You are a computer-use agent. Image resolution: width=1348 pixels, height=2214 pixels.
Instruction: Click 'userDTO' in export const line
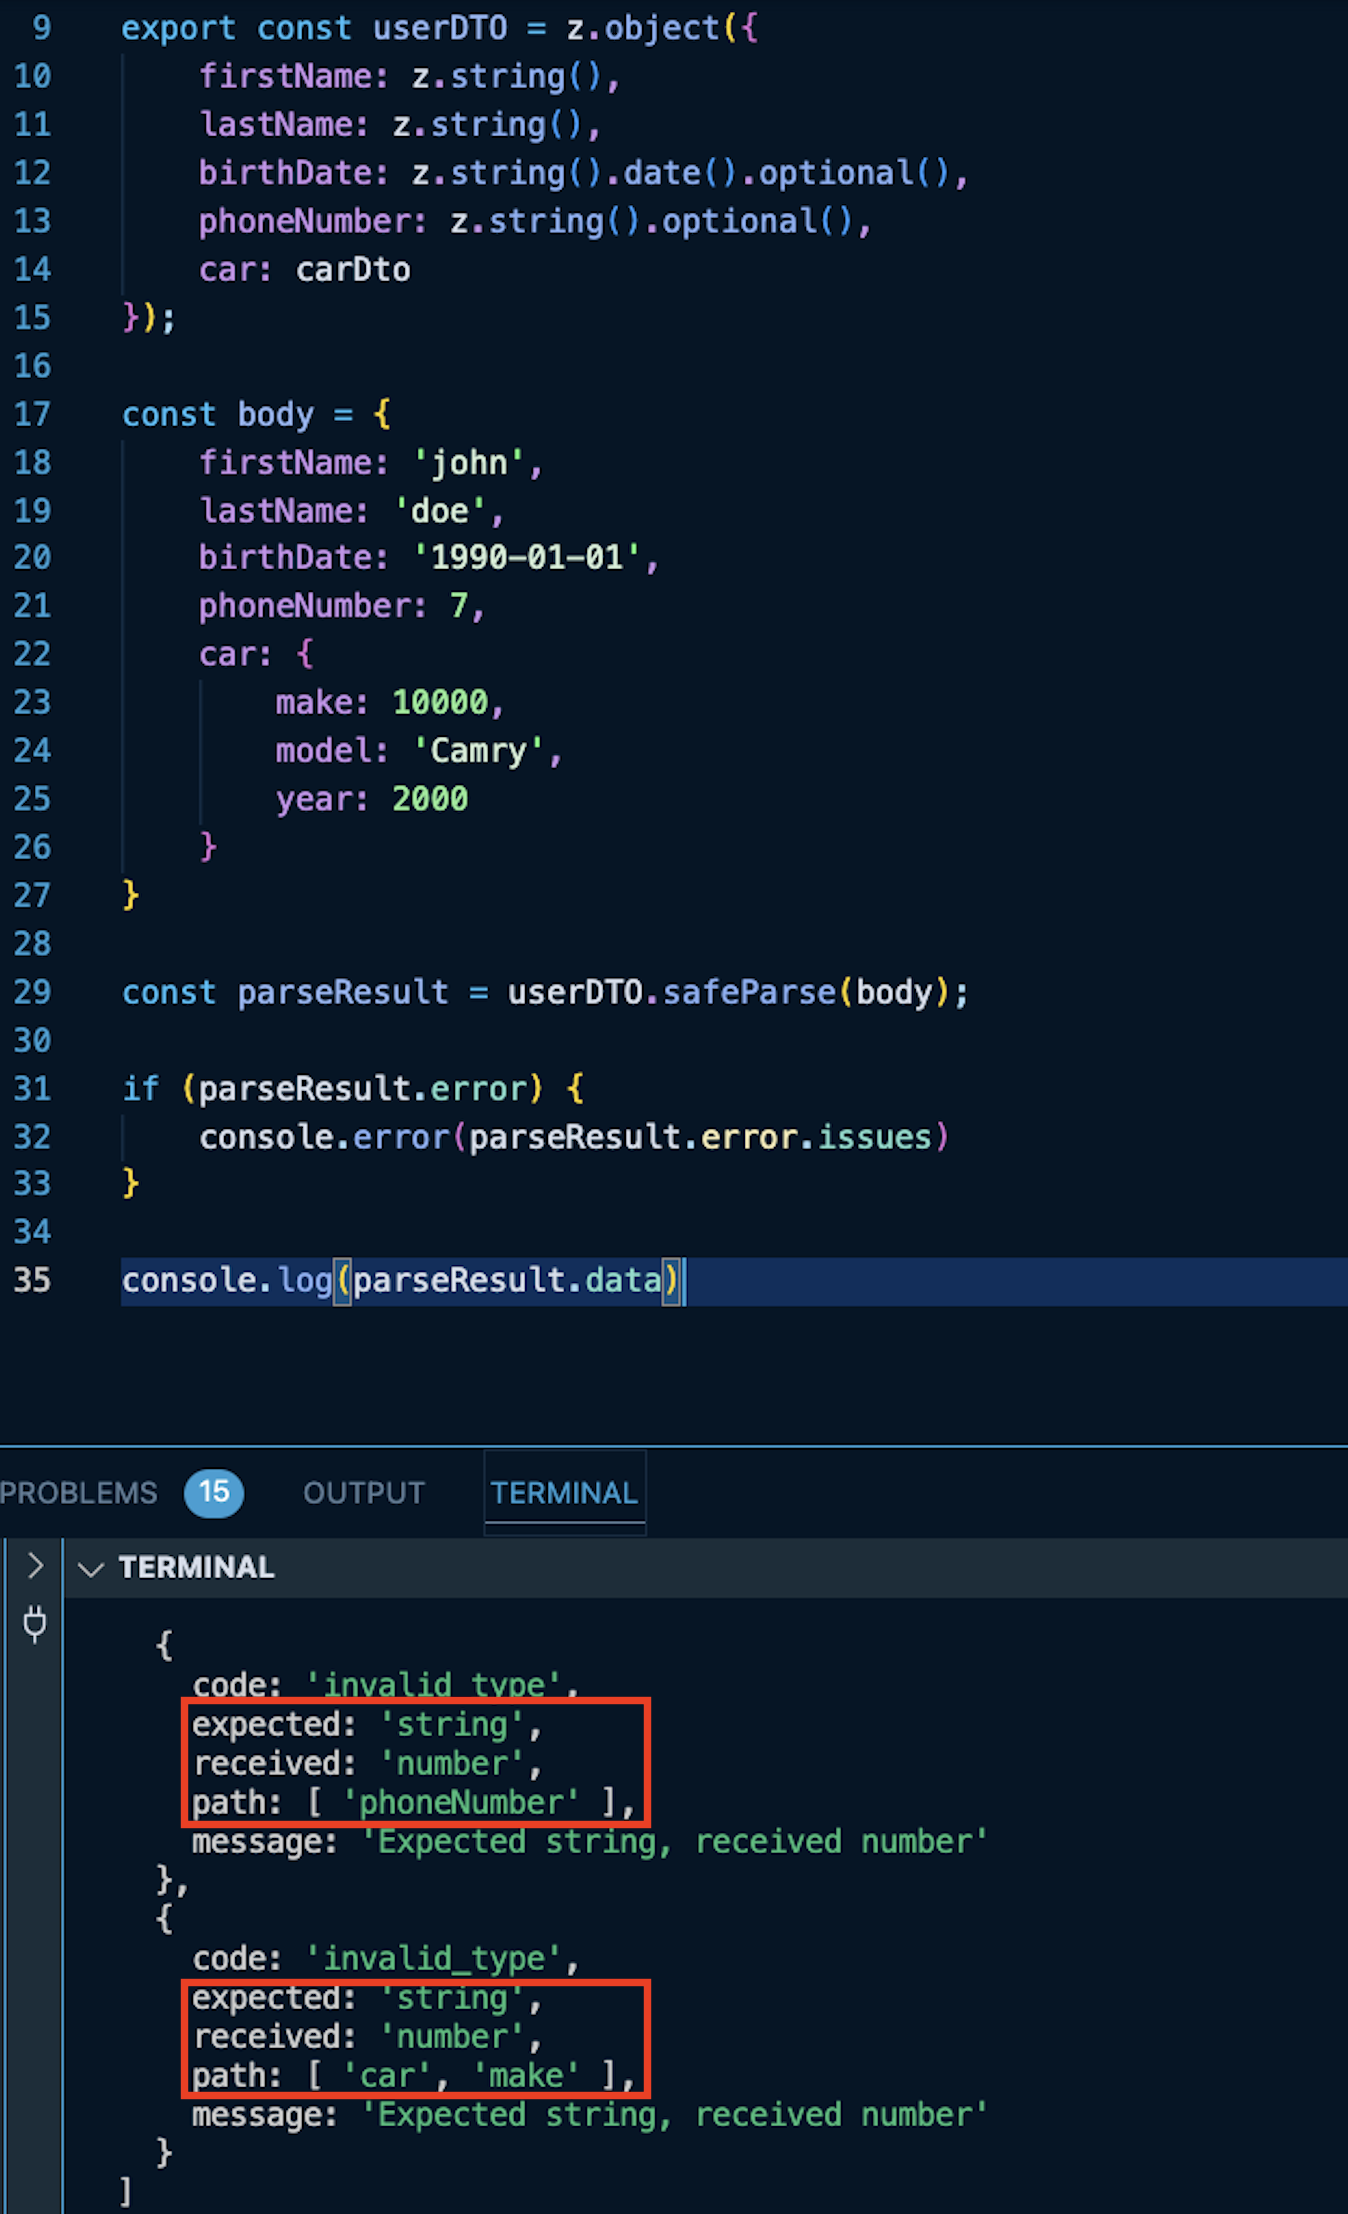(440, 28)
